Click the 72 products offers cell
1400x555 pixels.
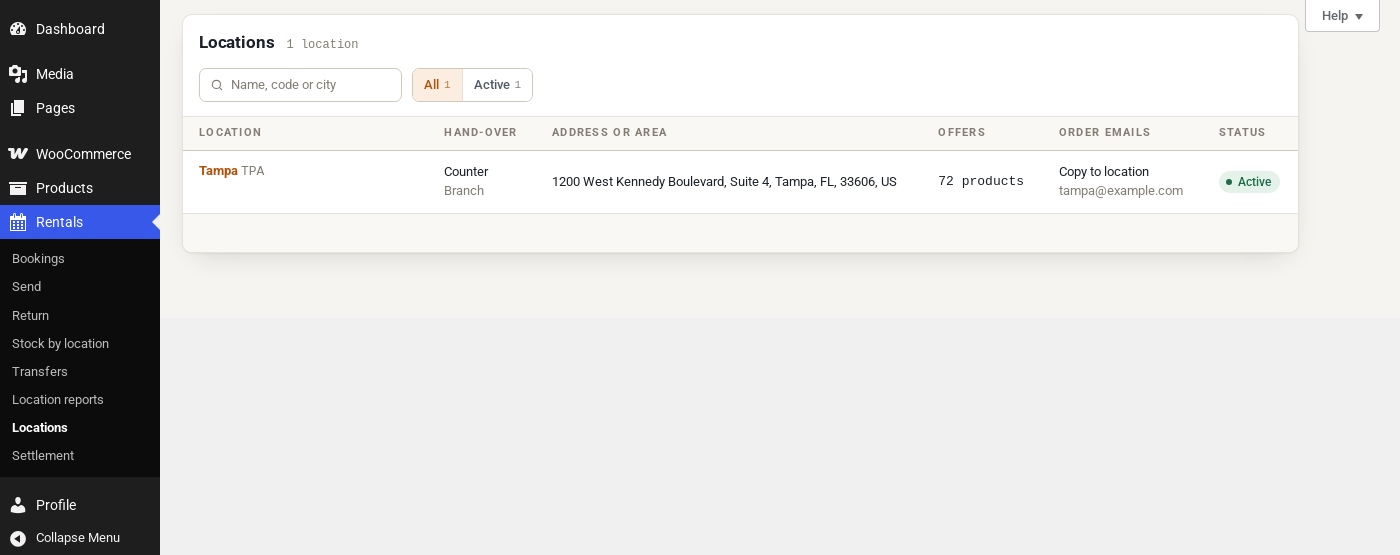981,182
